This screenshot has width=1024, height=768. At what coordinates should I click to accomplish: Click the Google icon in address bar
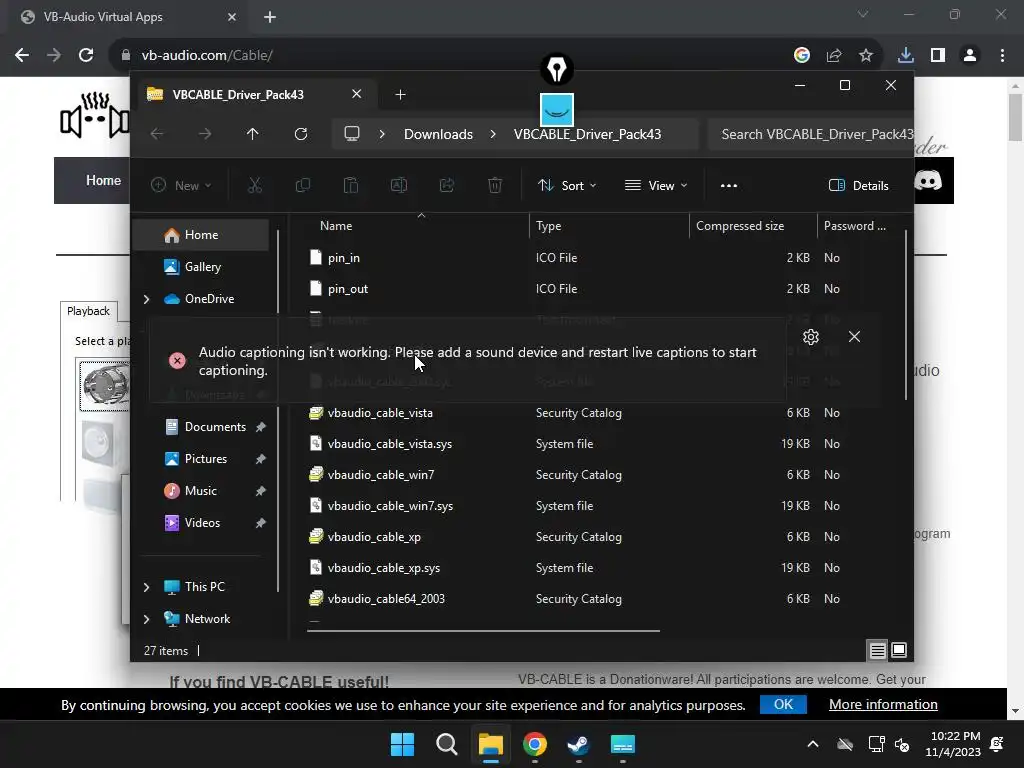click(x=802, y=56)
